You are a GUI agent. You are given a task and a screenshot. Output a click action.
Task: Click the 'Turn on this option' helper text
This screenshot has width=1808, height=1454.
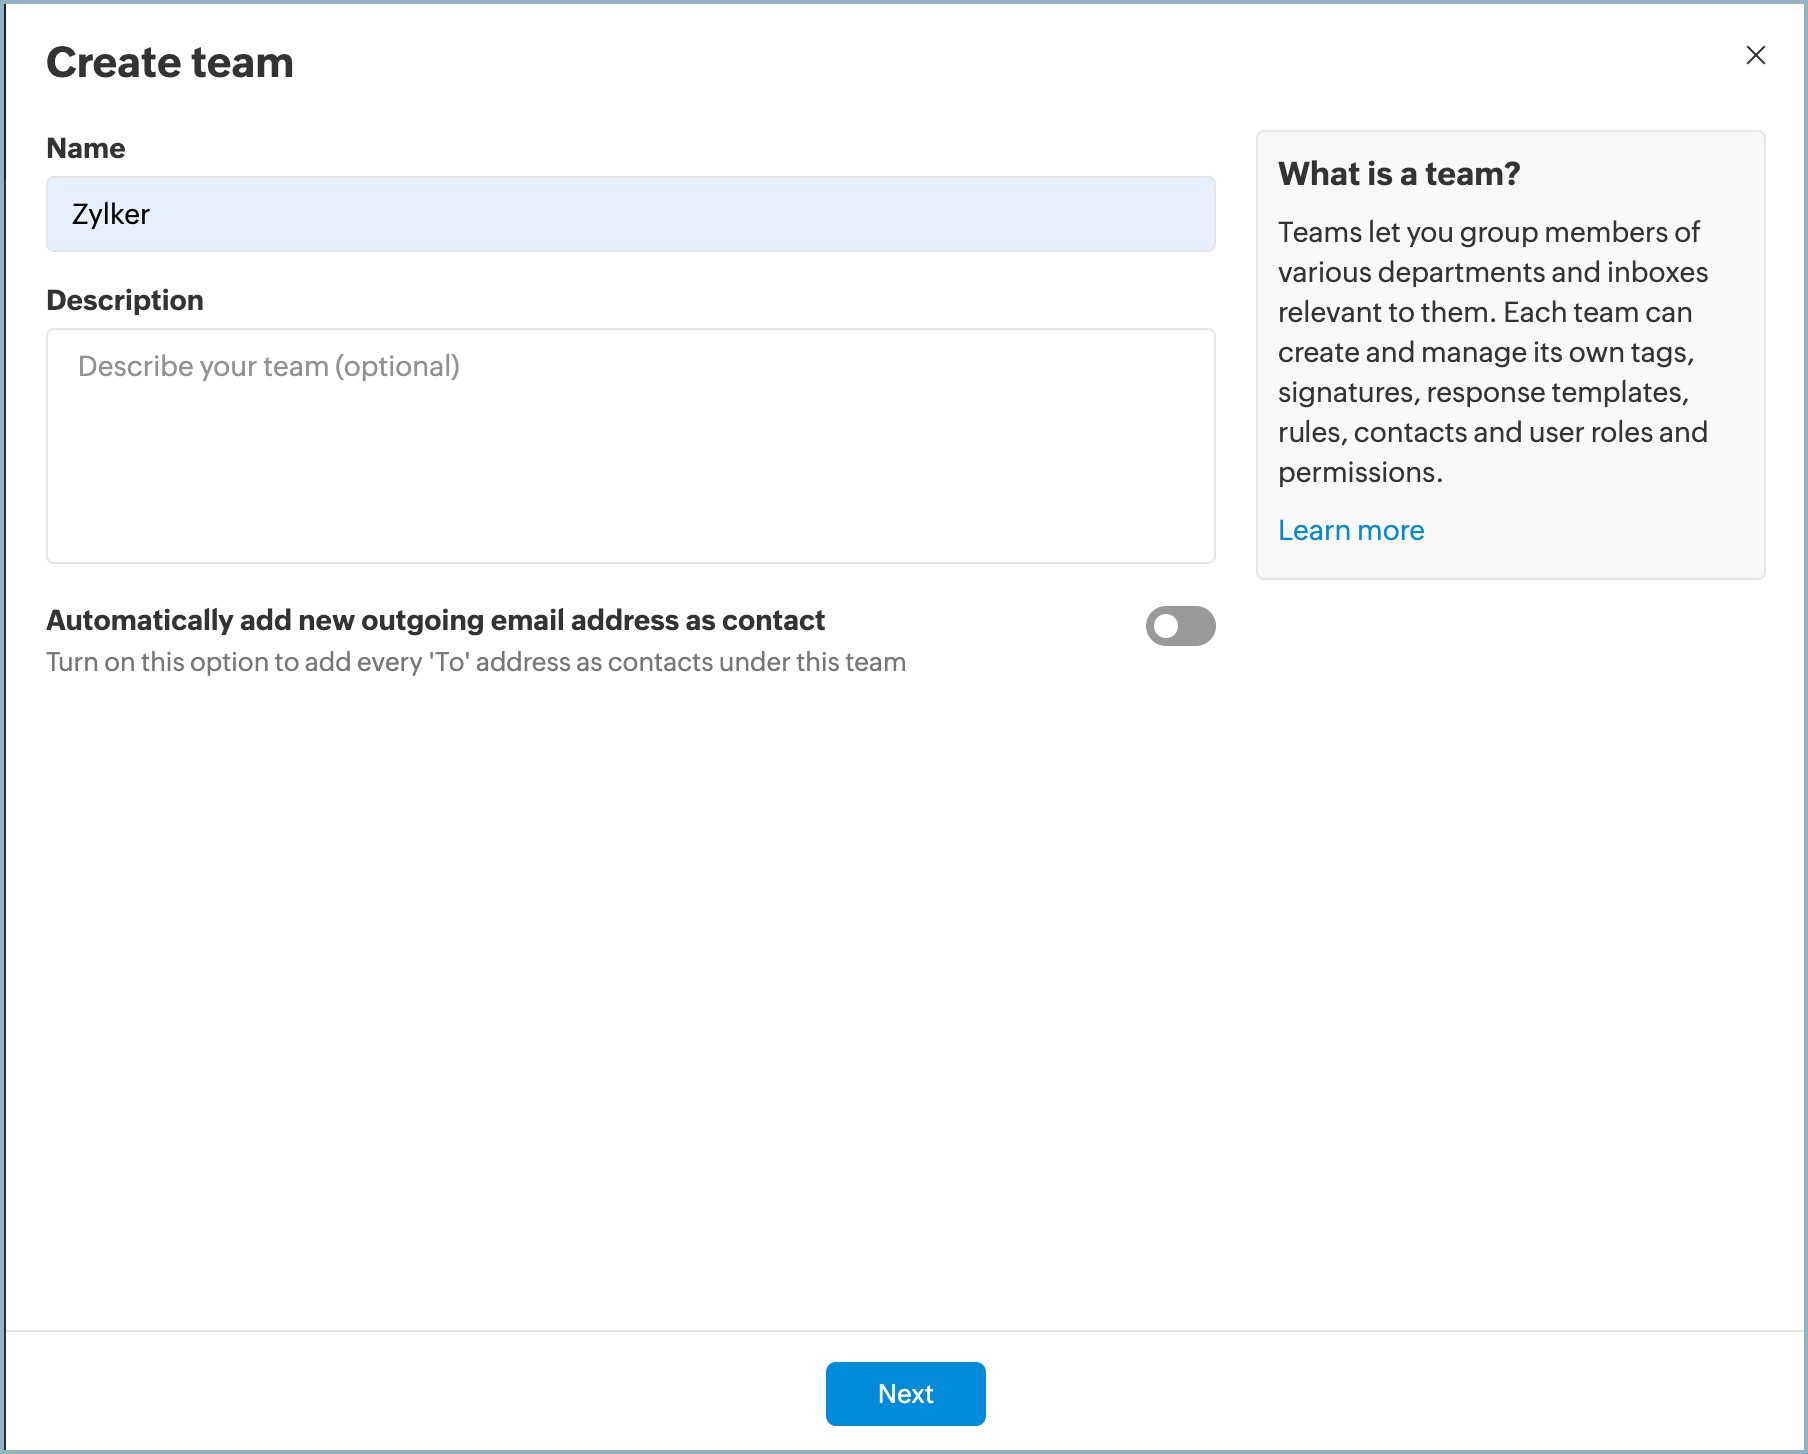coord(476,662)
